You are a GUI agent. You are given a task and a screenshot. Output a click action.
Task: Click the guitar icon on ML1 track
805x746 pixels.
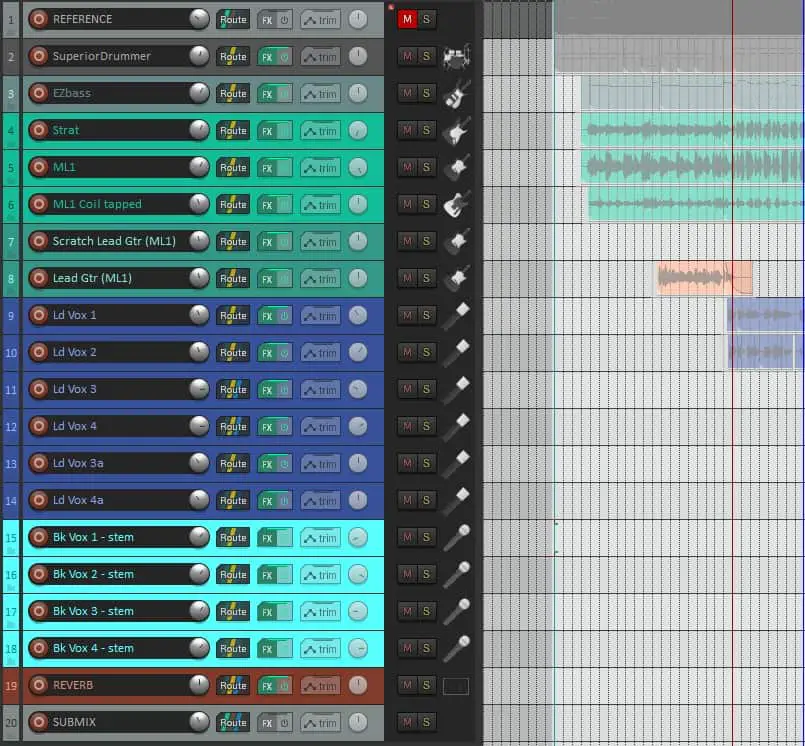pos(456,167)
